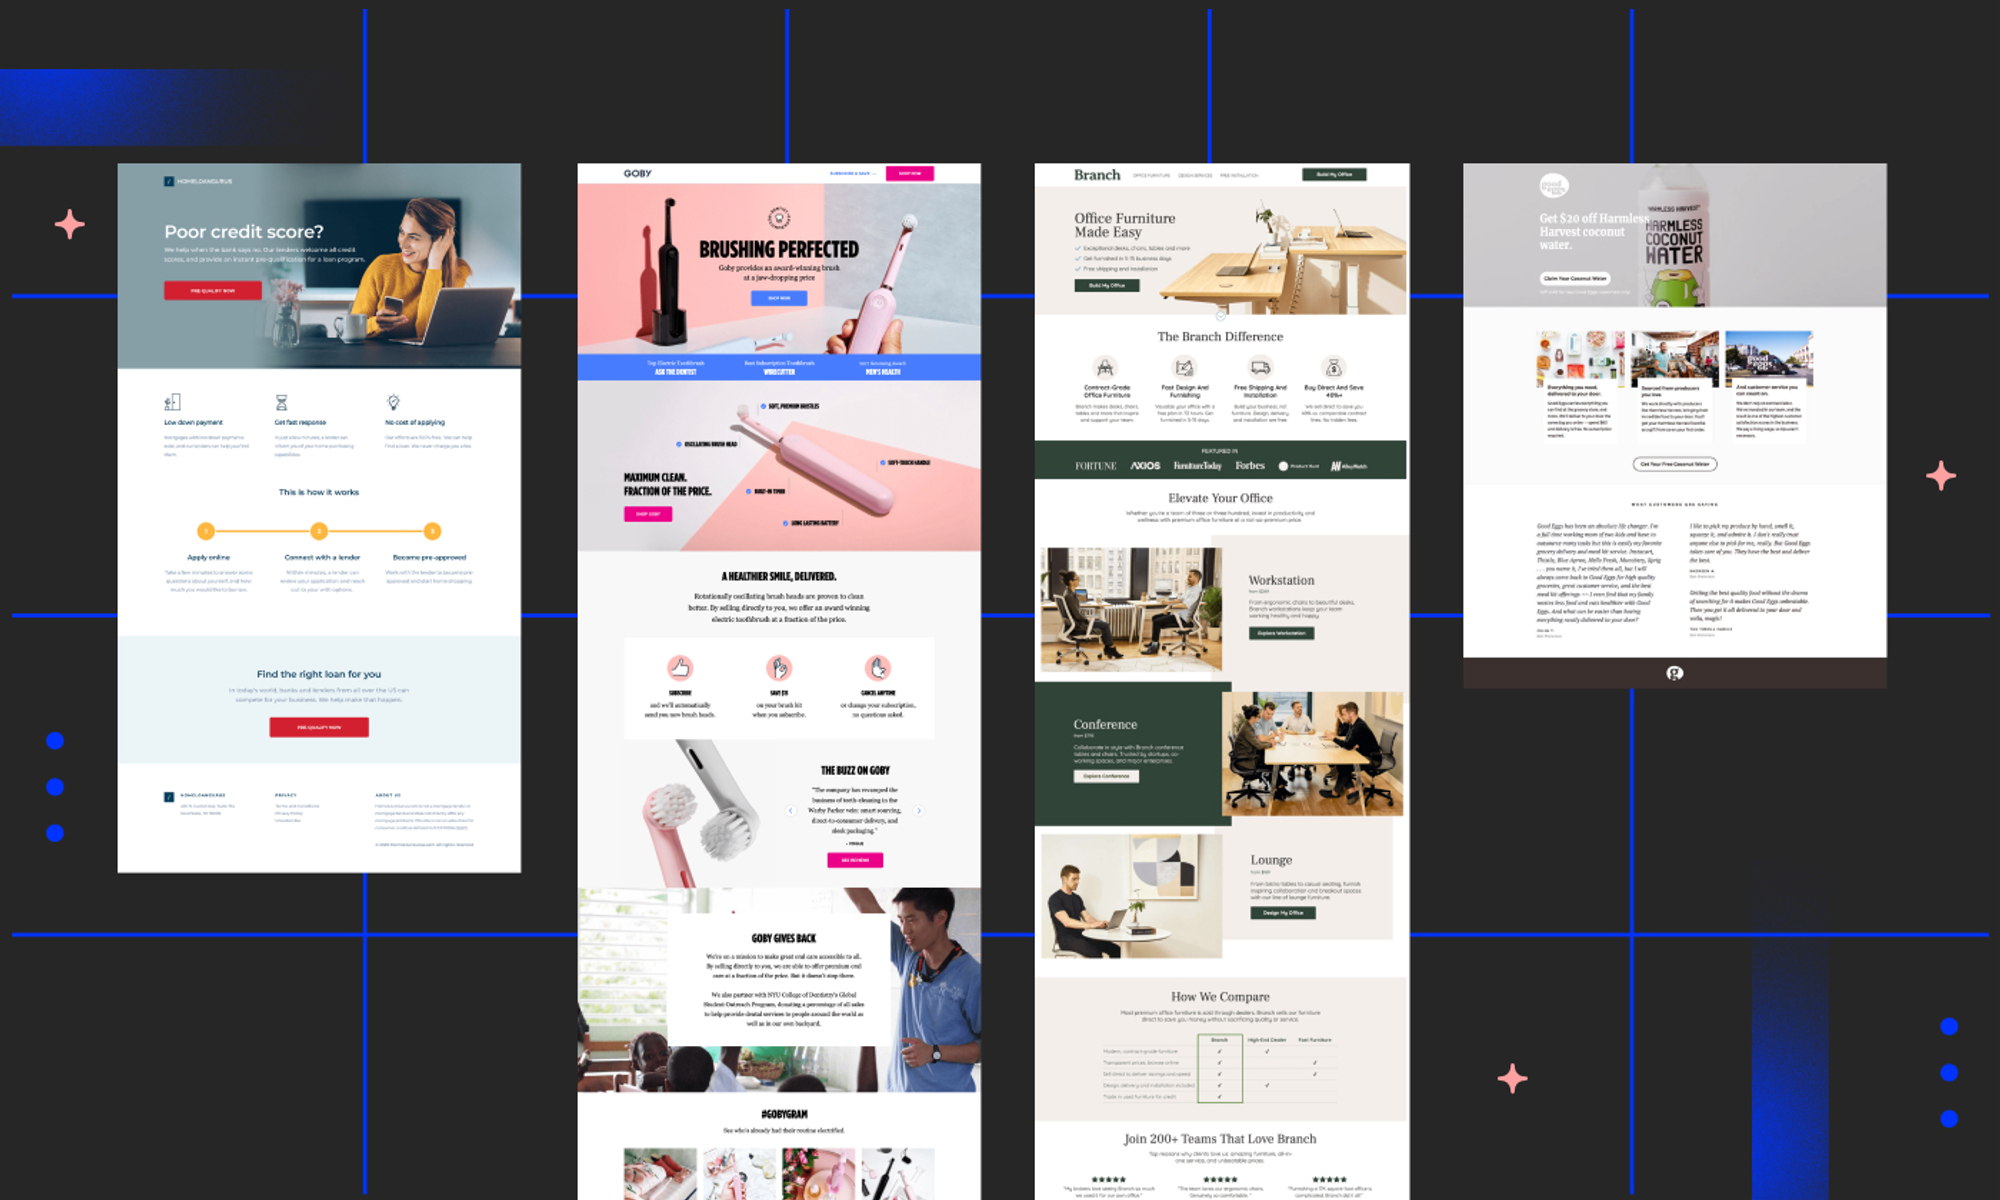Toggle the GOBY SHOP NOW pink button
The width and height of the screenshot is (2000, 1200).
pos(910,174)
